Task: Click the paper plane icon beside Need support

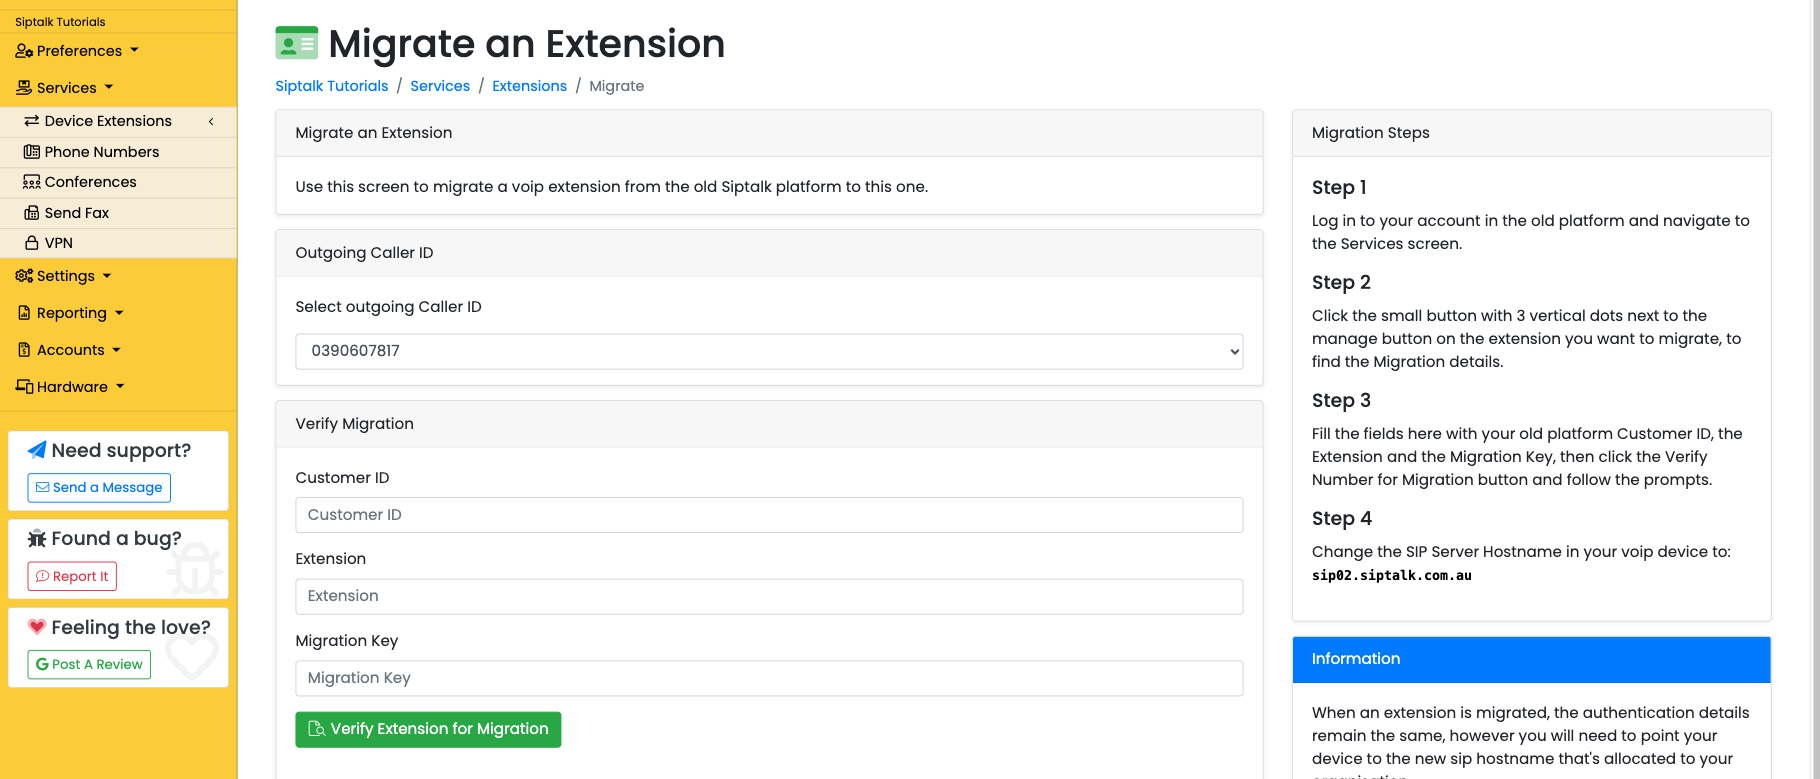Action: (37, 450)
